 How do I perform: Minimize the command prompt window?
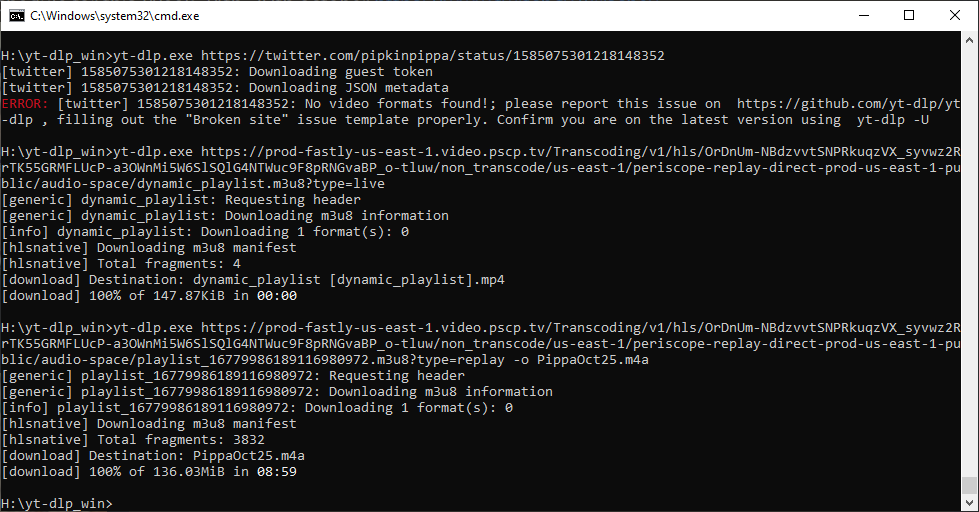(x=863, y=15)
